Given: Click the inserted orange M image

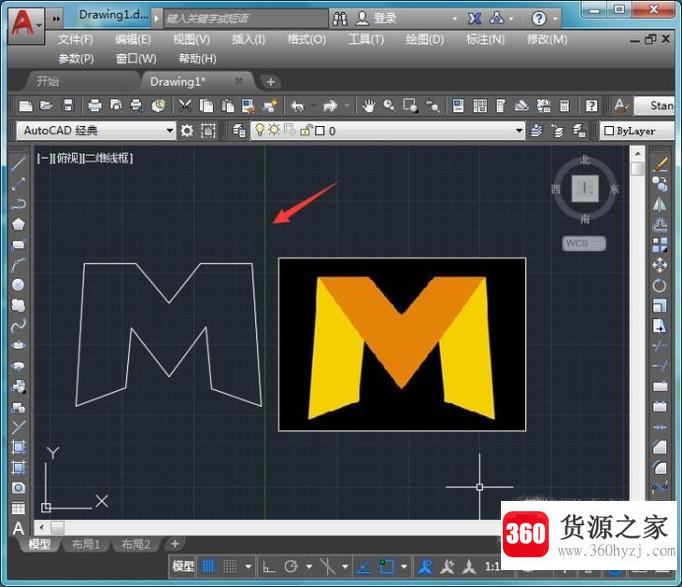Looking at the screenshot, I should coord(402,344).
